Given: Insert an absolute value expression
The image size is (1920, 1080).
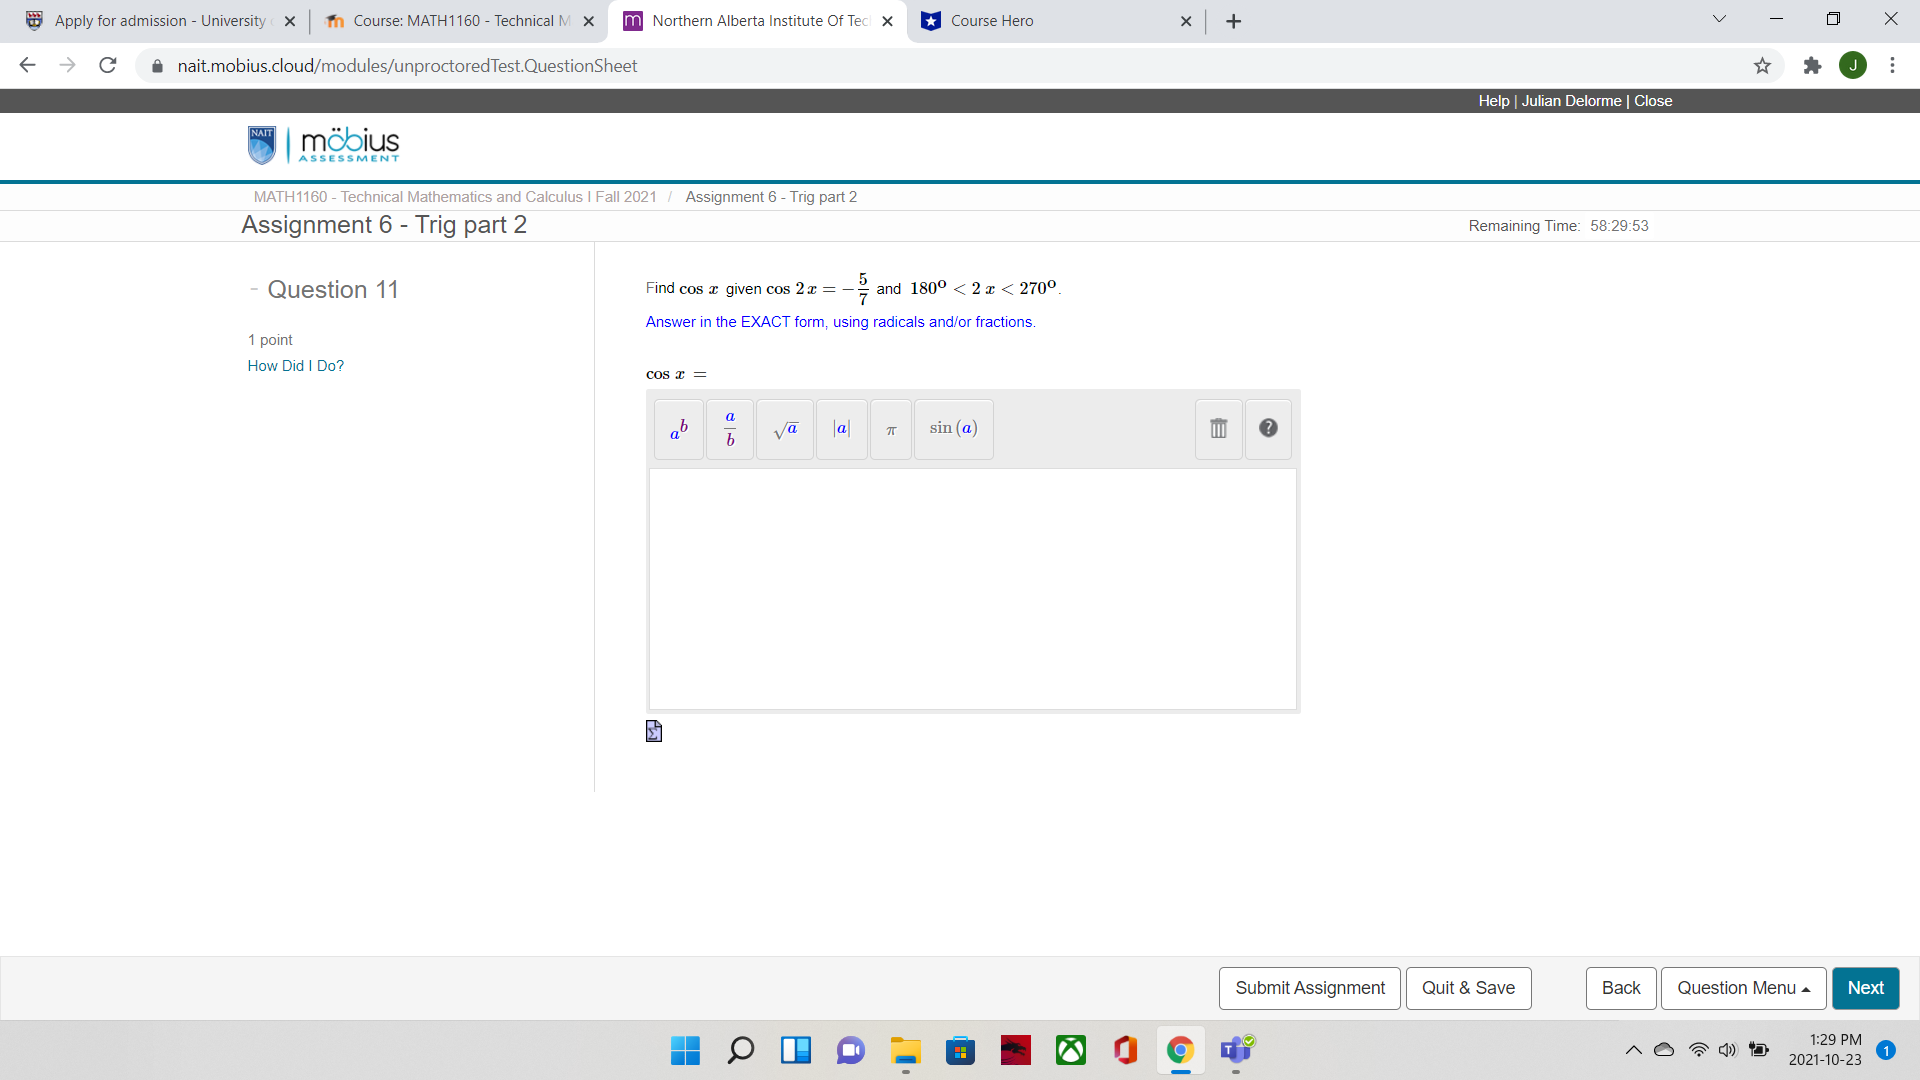Looking at the screenshot, I should pyautogui.click(x=841, y=429).
